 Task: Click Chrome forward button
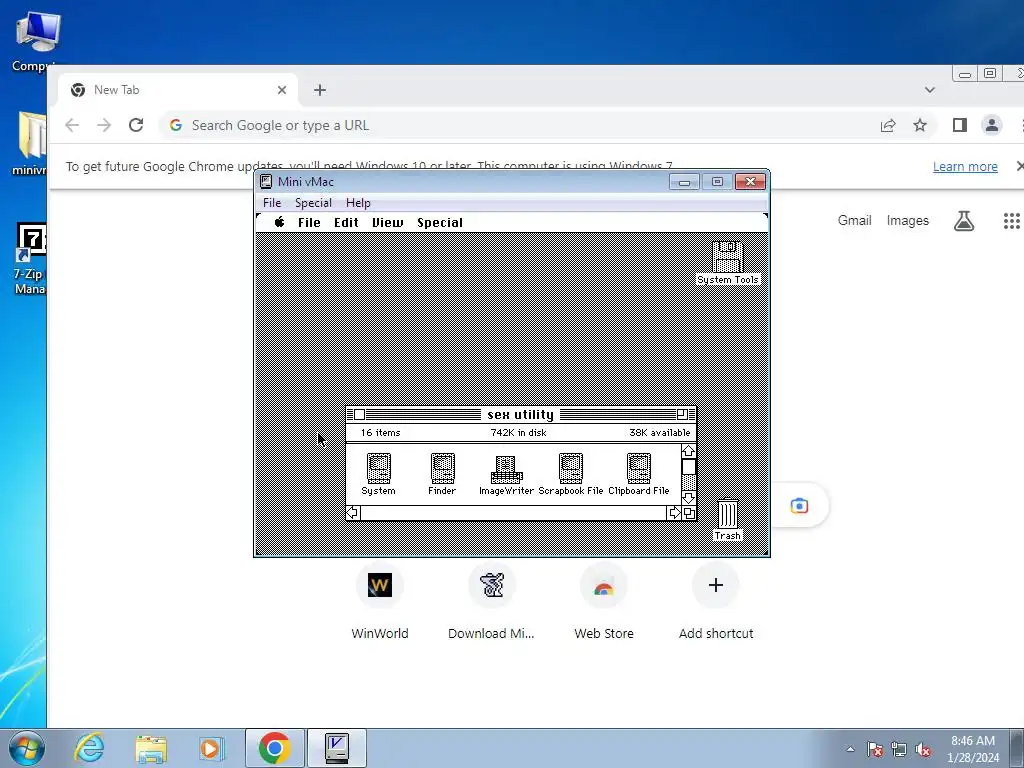[x=104, y=125]
